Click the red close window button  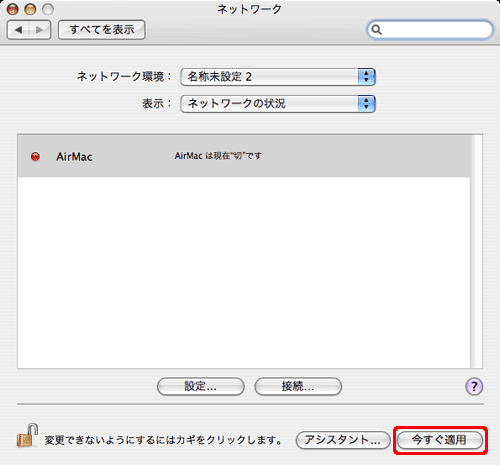[13, 9]
